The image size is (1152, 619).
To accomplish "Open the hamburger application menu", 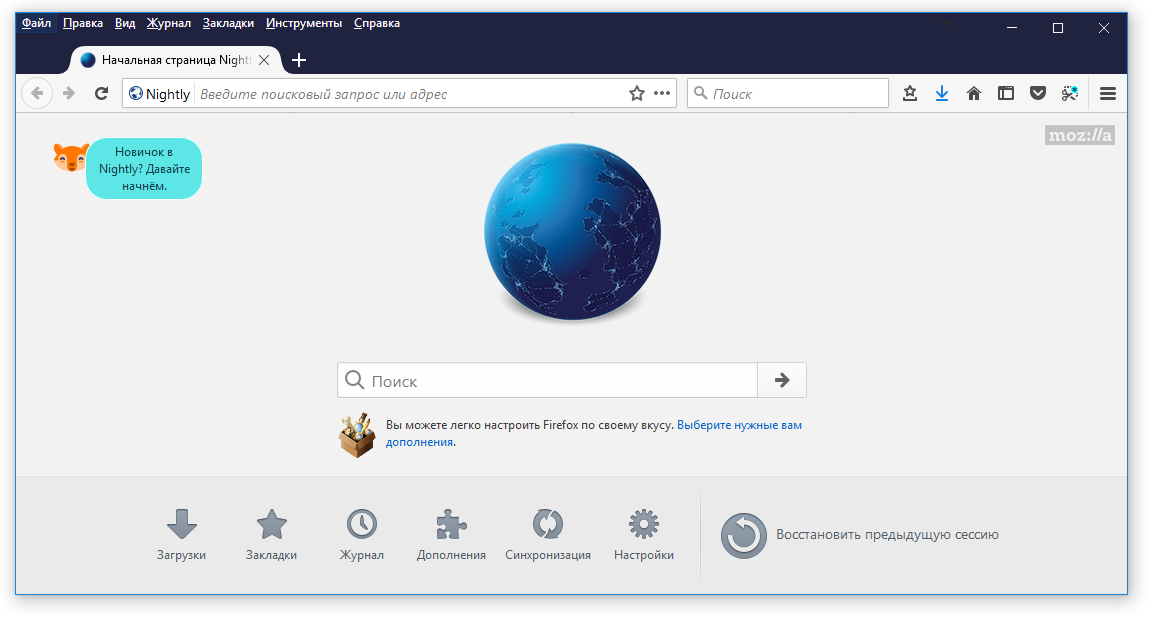I will pos(1107,93).
